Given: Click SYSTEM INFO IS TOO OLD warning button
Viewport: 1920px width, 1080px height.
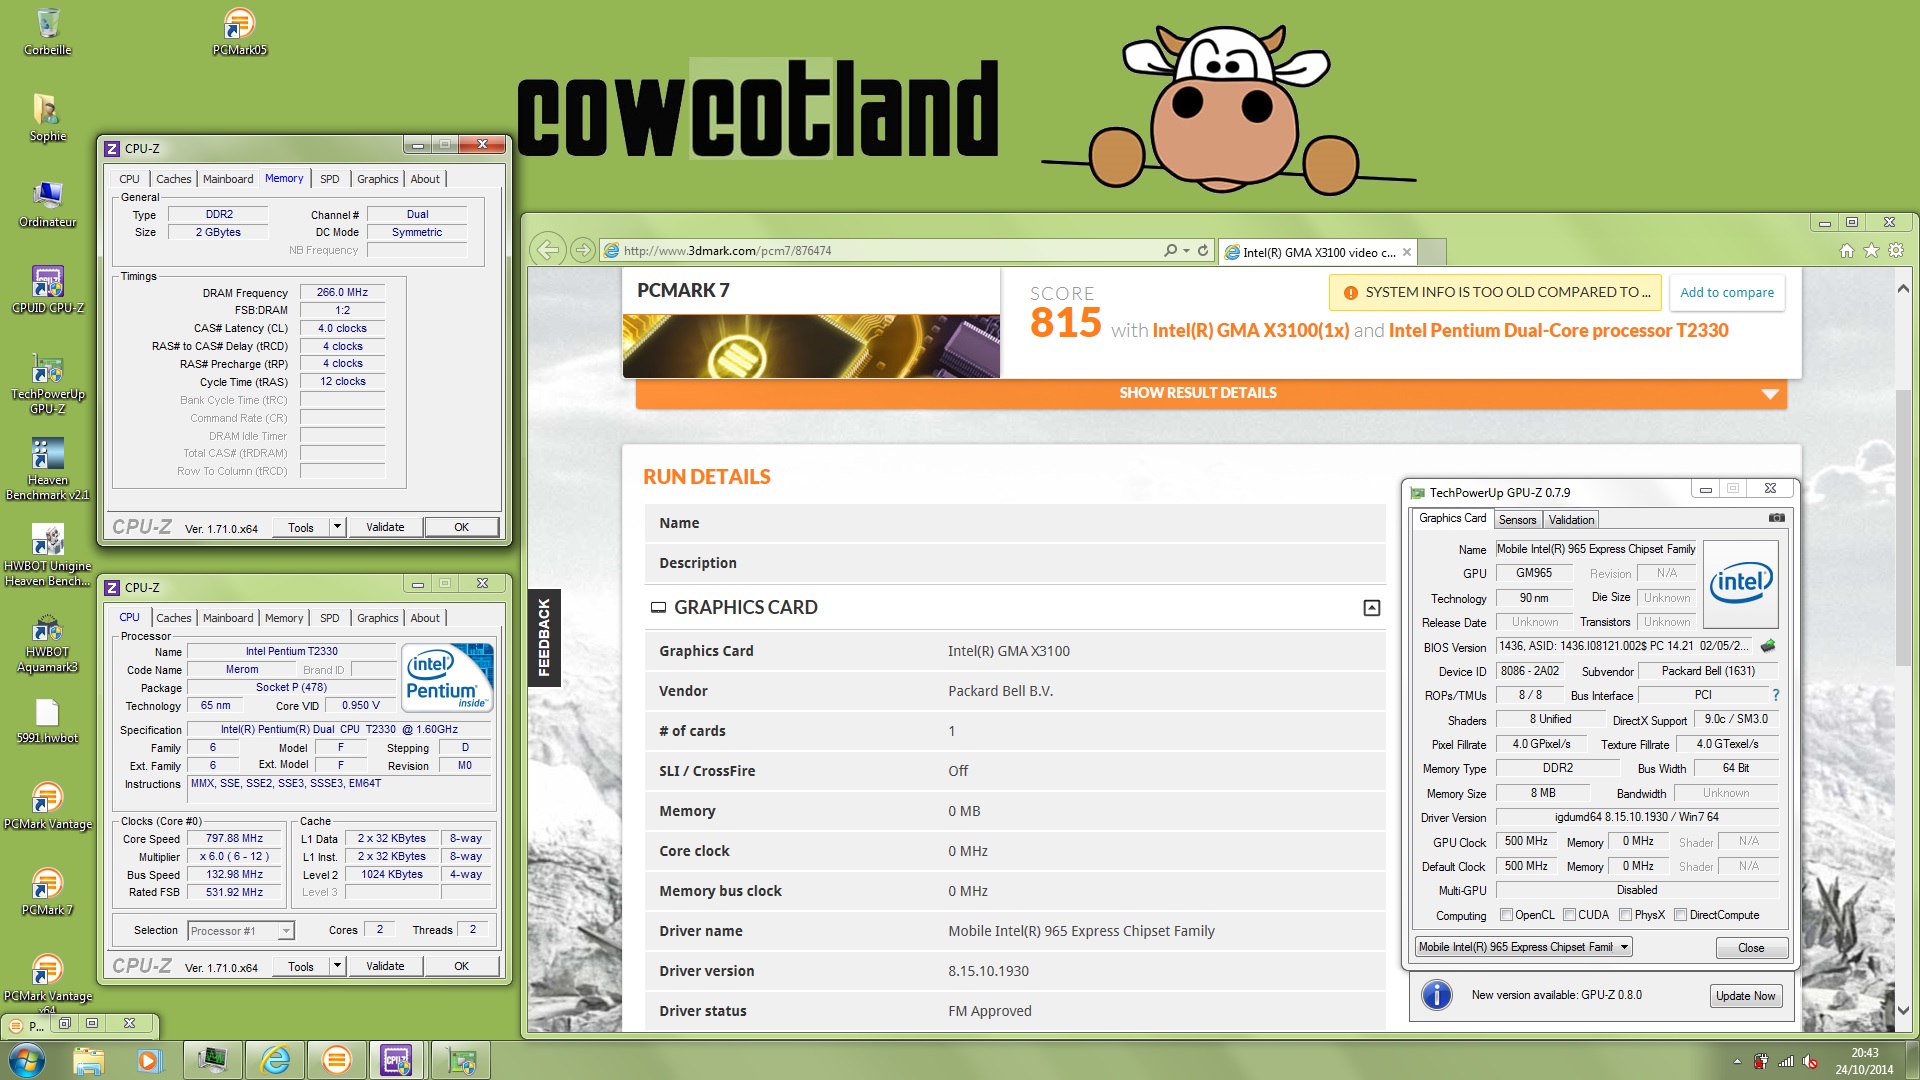Looking at the screenshot, I should click(1496, 293).
